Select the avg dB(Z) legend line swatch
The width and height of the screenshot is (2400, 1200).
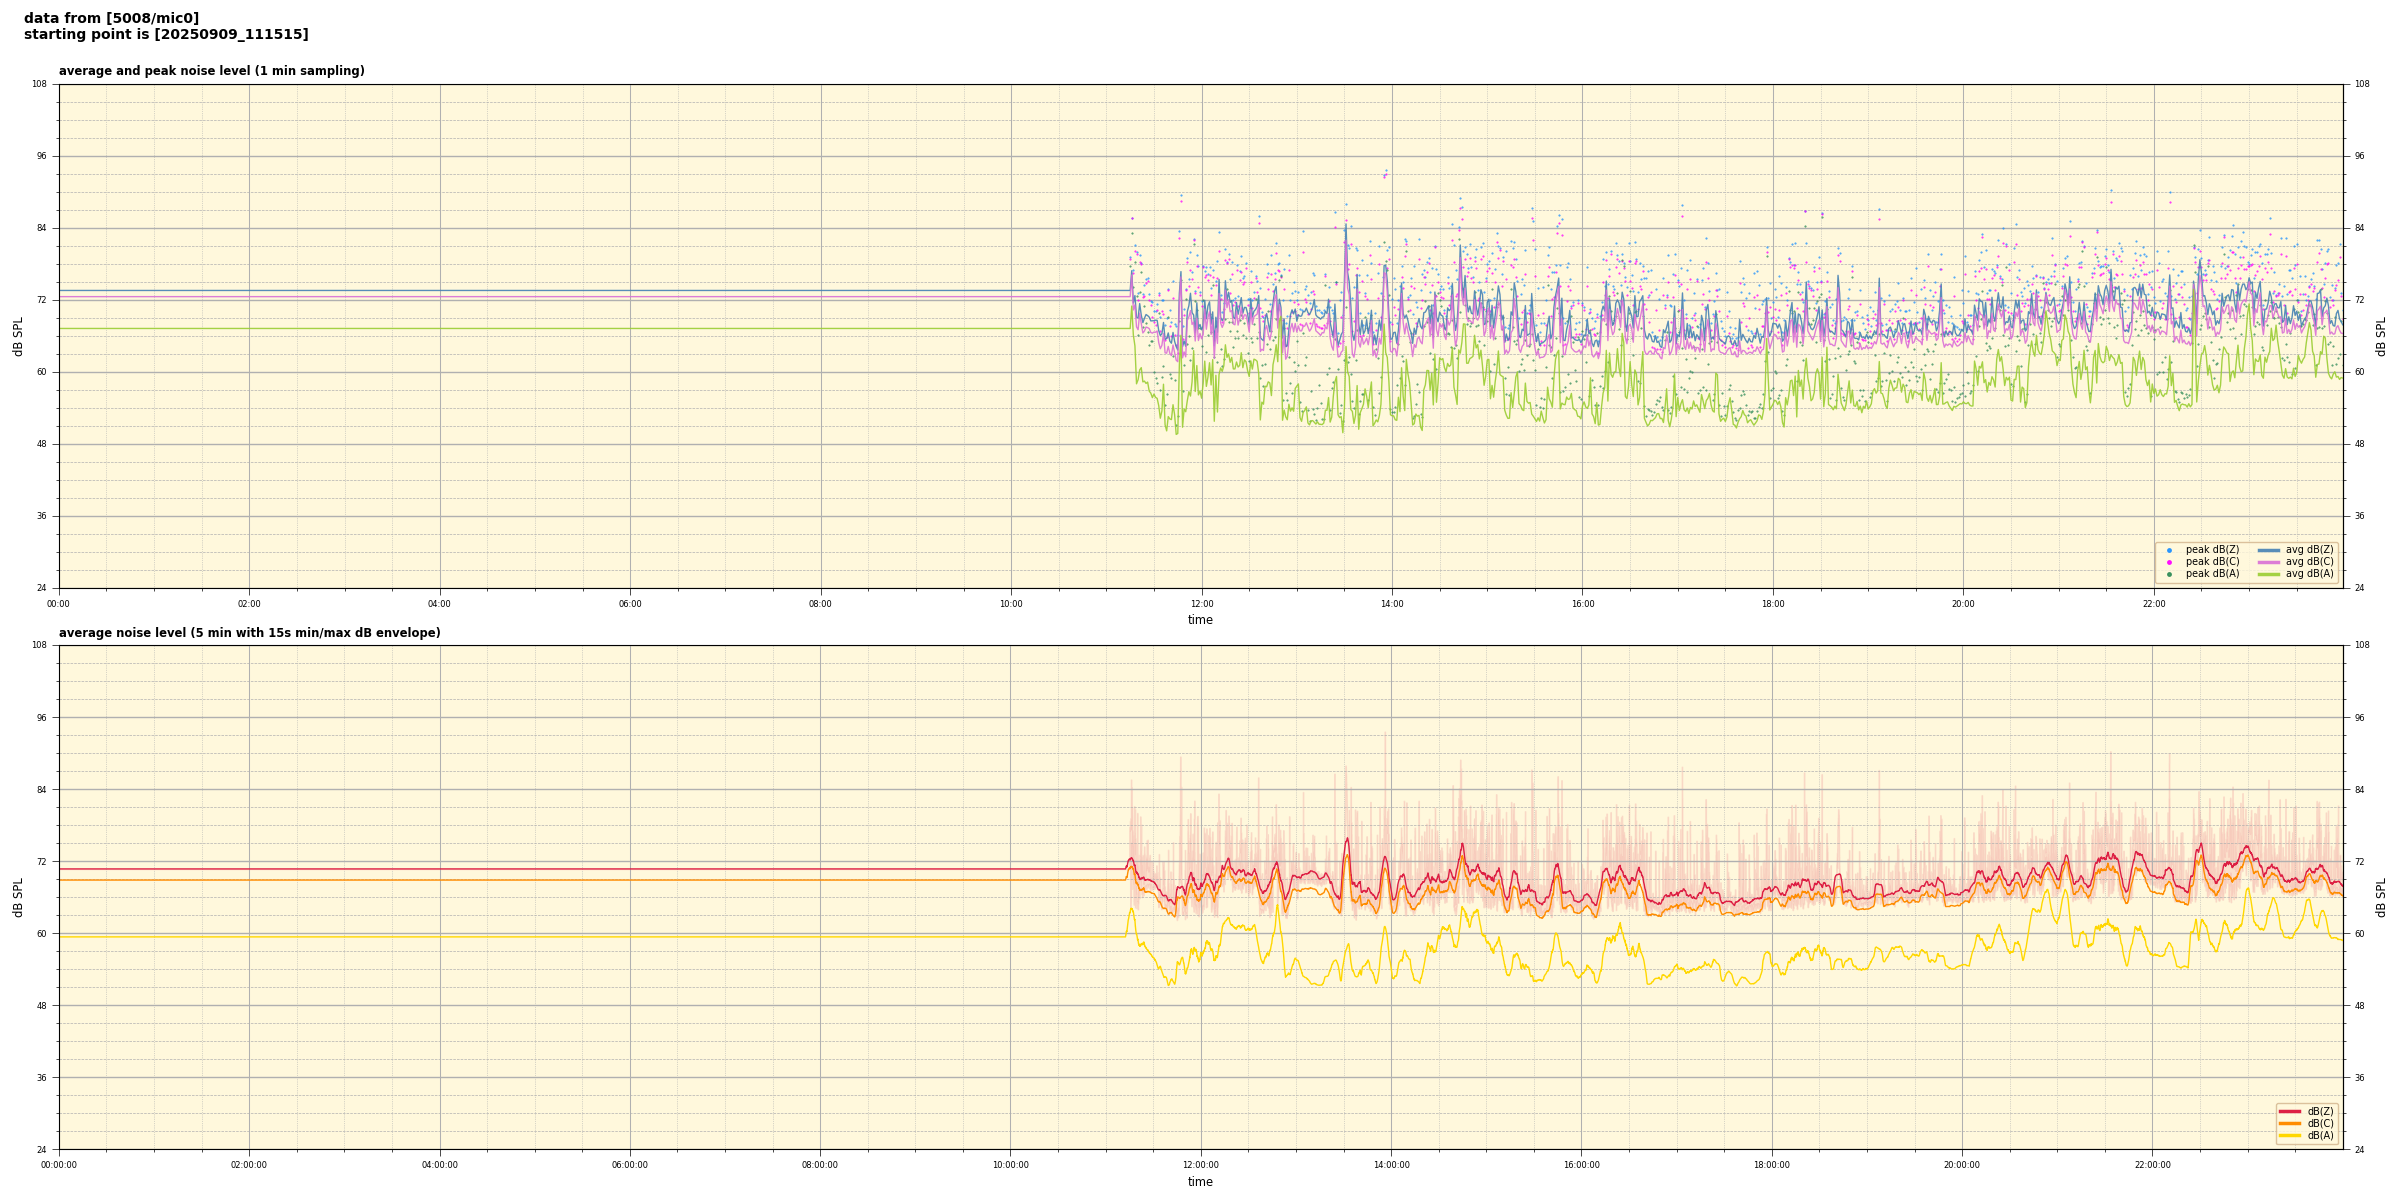(2269, 550)
